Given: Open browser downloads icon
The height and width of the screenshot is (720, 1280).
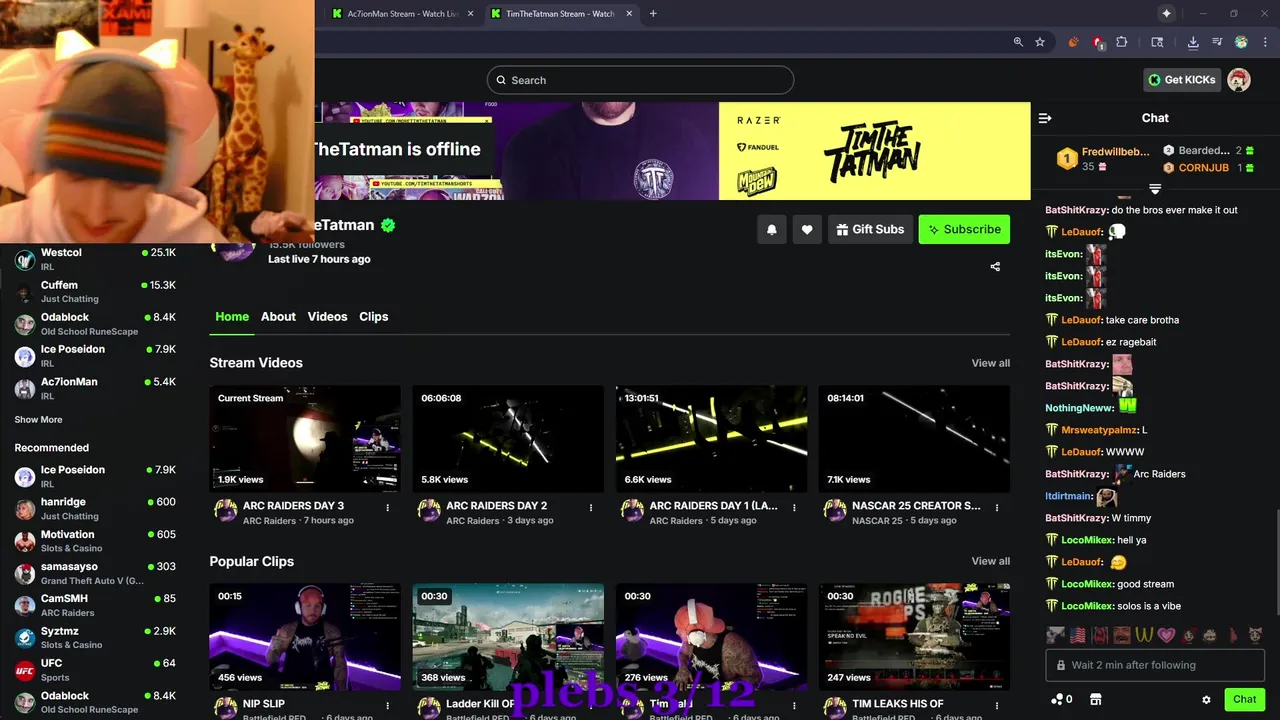Looking at the screenshot, I should [x=1193, y=42].
